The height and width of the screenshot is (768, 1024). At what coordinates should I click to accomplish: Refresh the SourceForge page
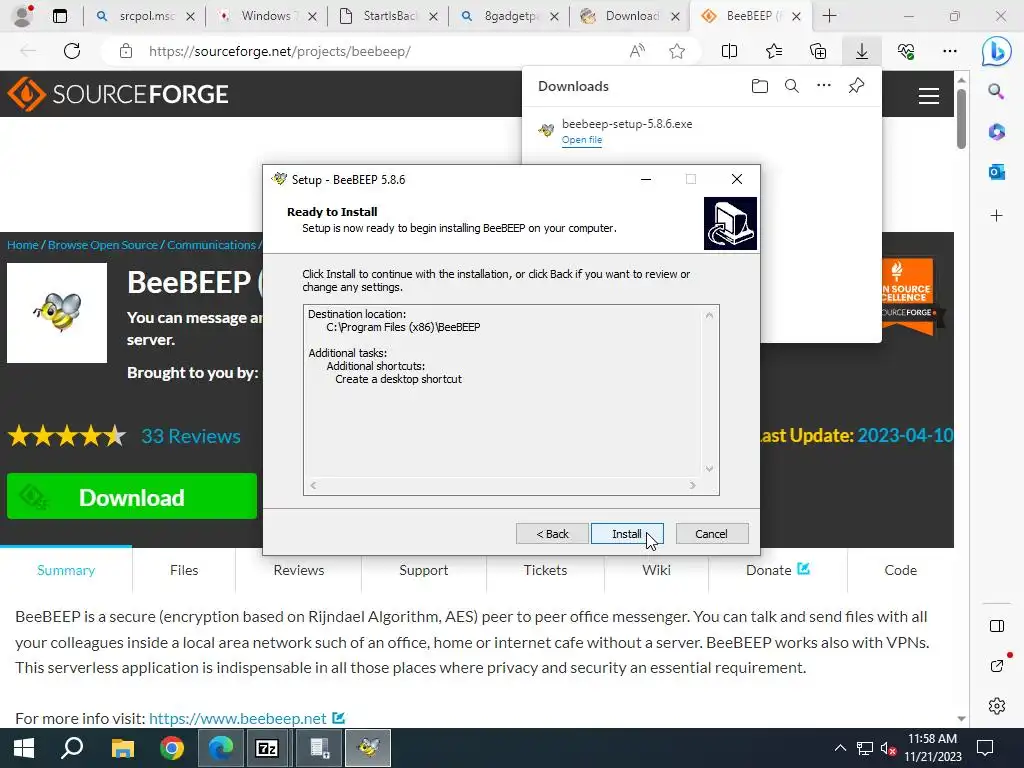72,51
